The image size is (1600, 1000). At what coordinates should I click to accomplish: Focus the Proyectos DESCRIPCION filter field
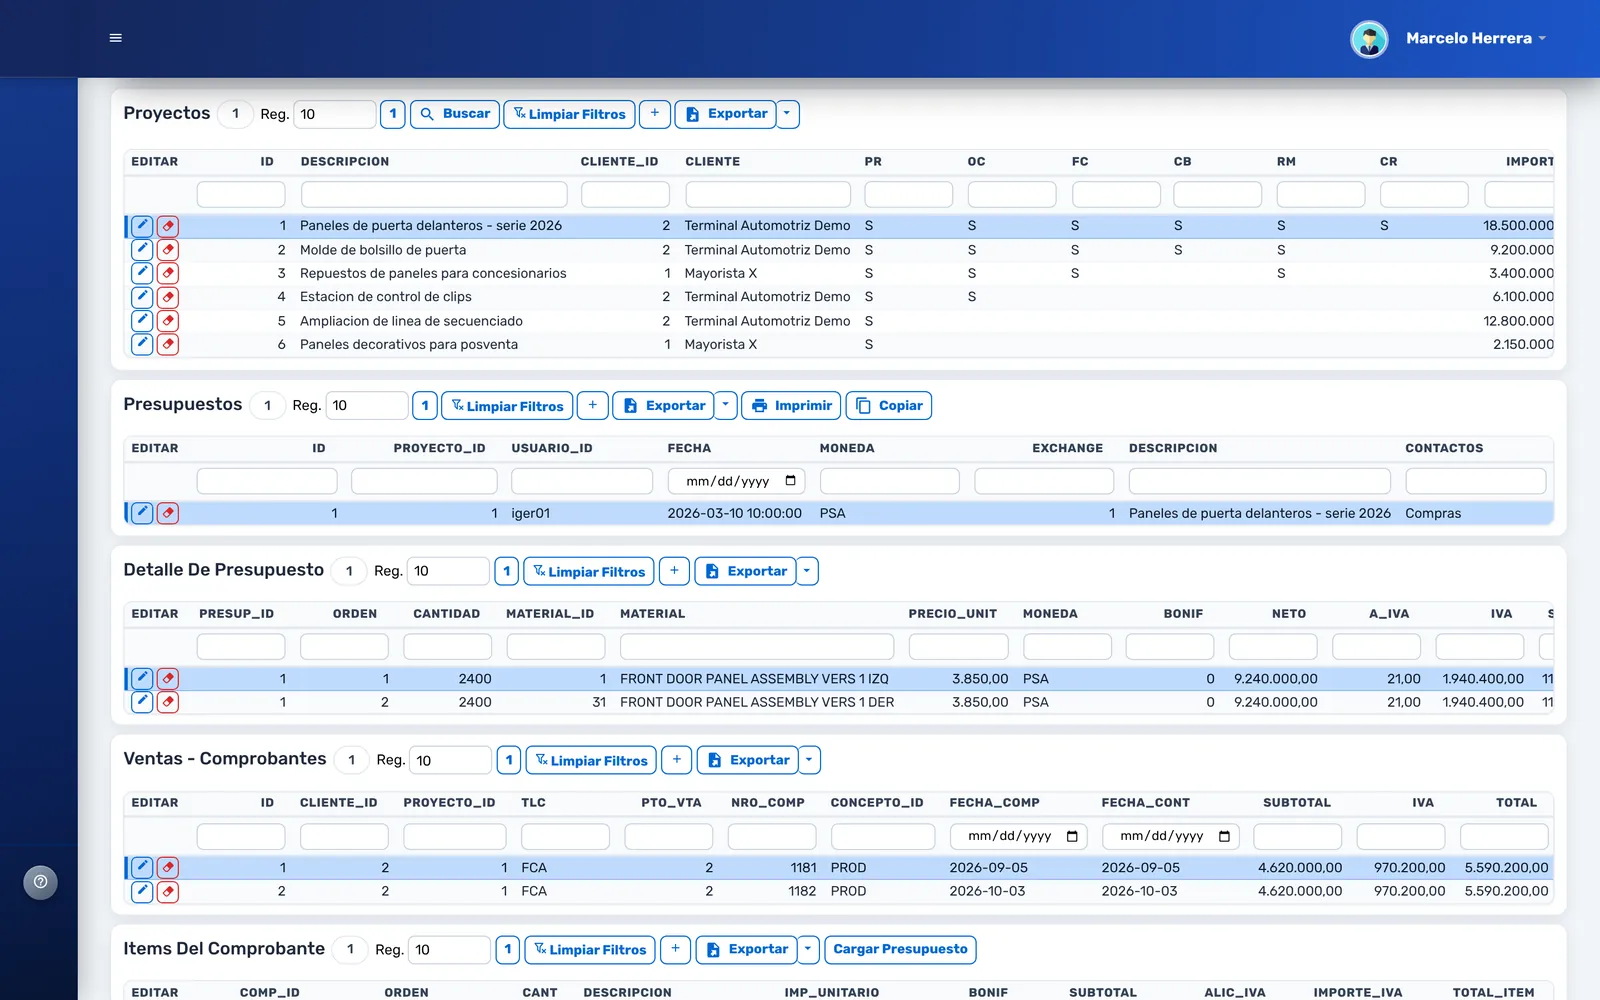(x=434, y=194)
